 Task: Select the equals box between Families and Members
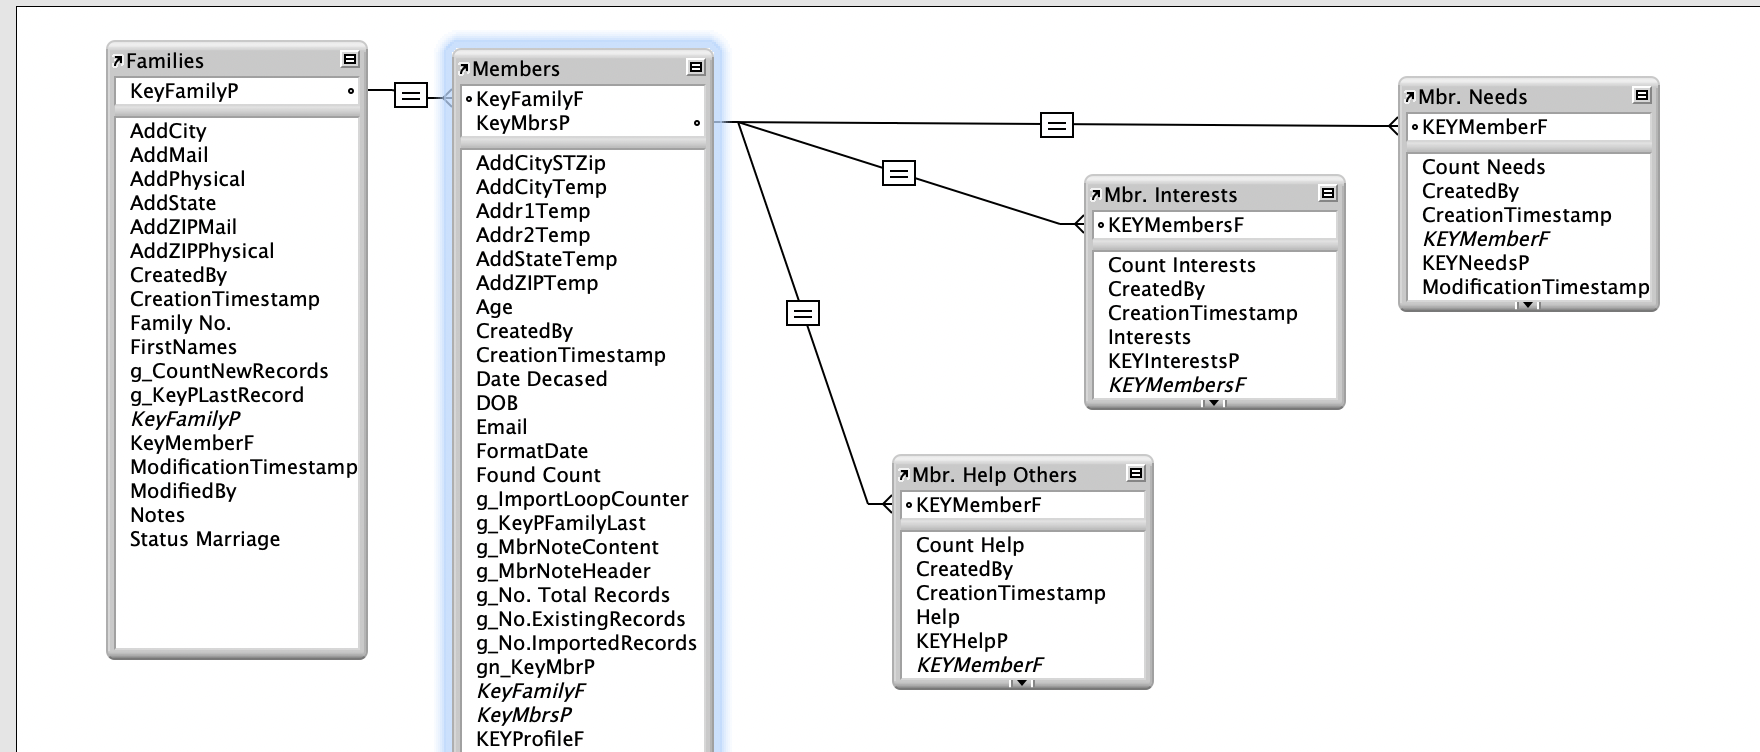coord(411,96)
